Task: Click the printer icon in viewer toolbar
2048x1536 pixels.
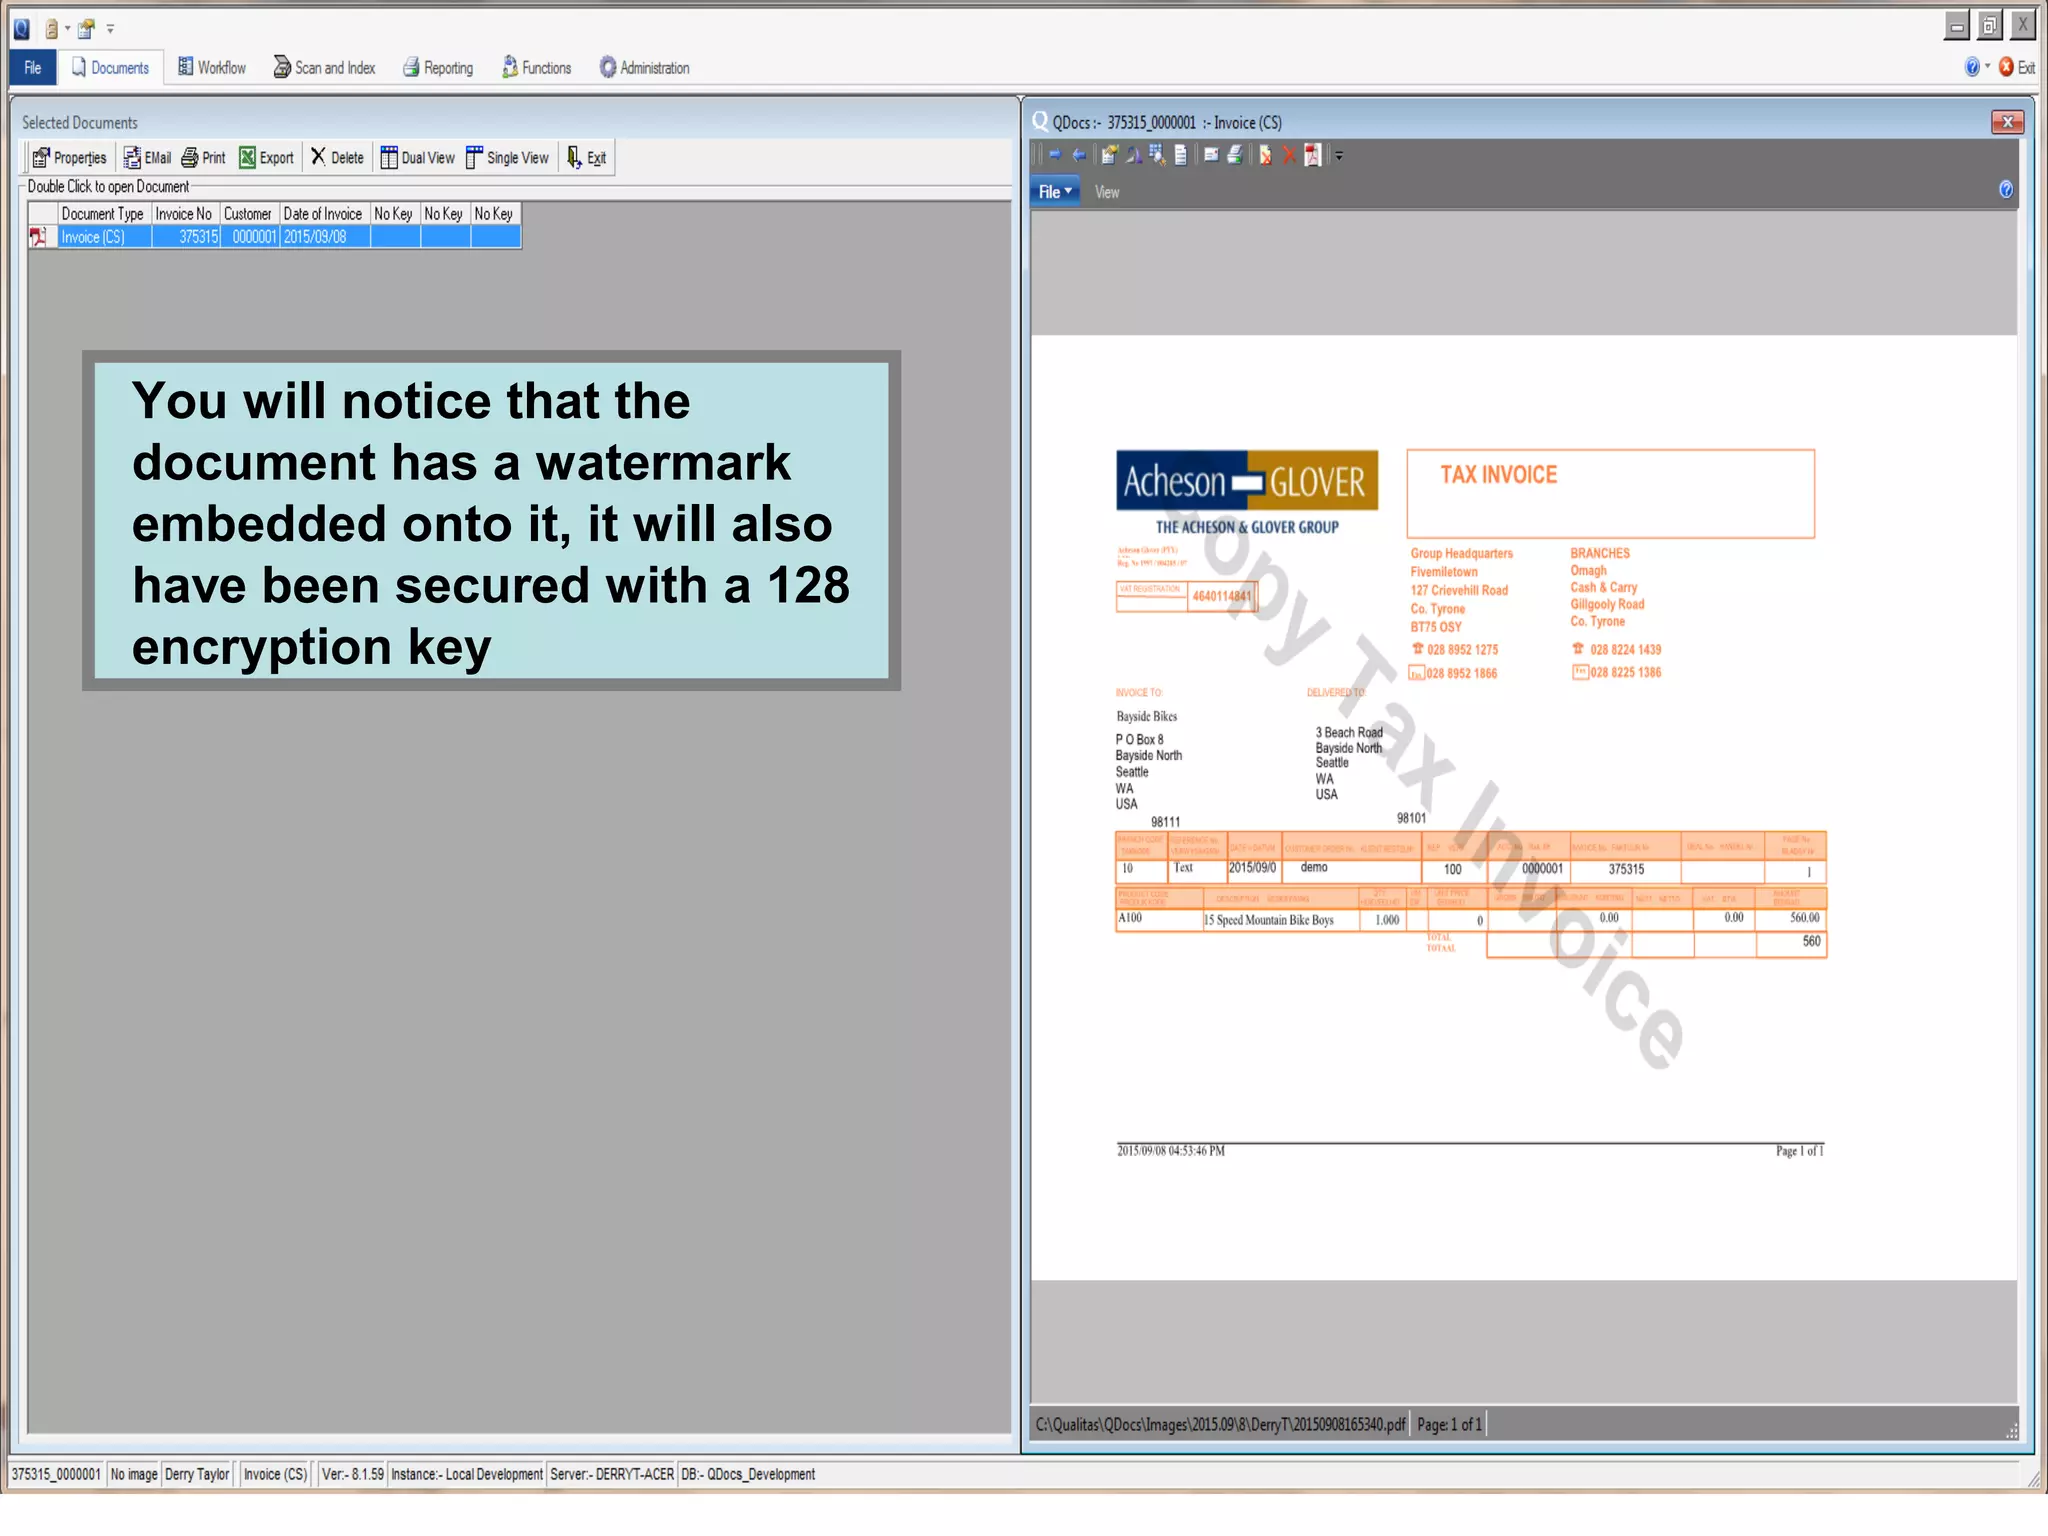Action: (x=1236, y=155)
